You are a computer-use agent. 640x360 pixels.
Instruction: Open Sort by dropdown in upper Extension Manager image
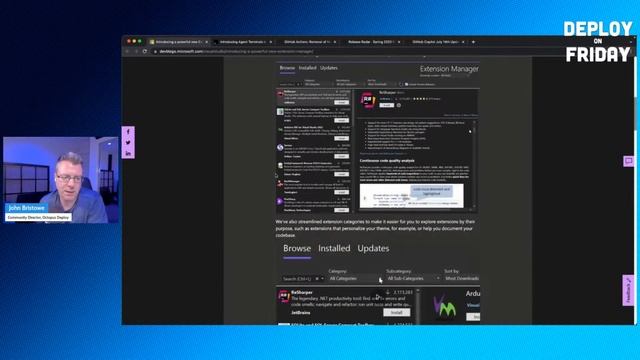coord(382,84)
